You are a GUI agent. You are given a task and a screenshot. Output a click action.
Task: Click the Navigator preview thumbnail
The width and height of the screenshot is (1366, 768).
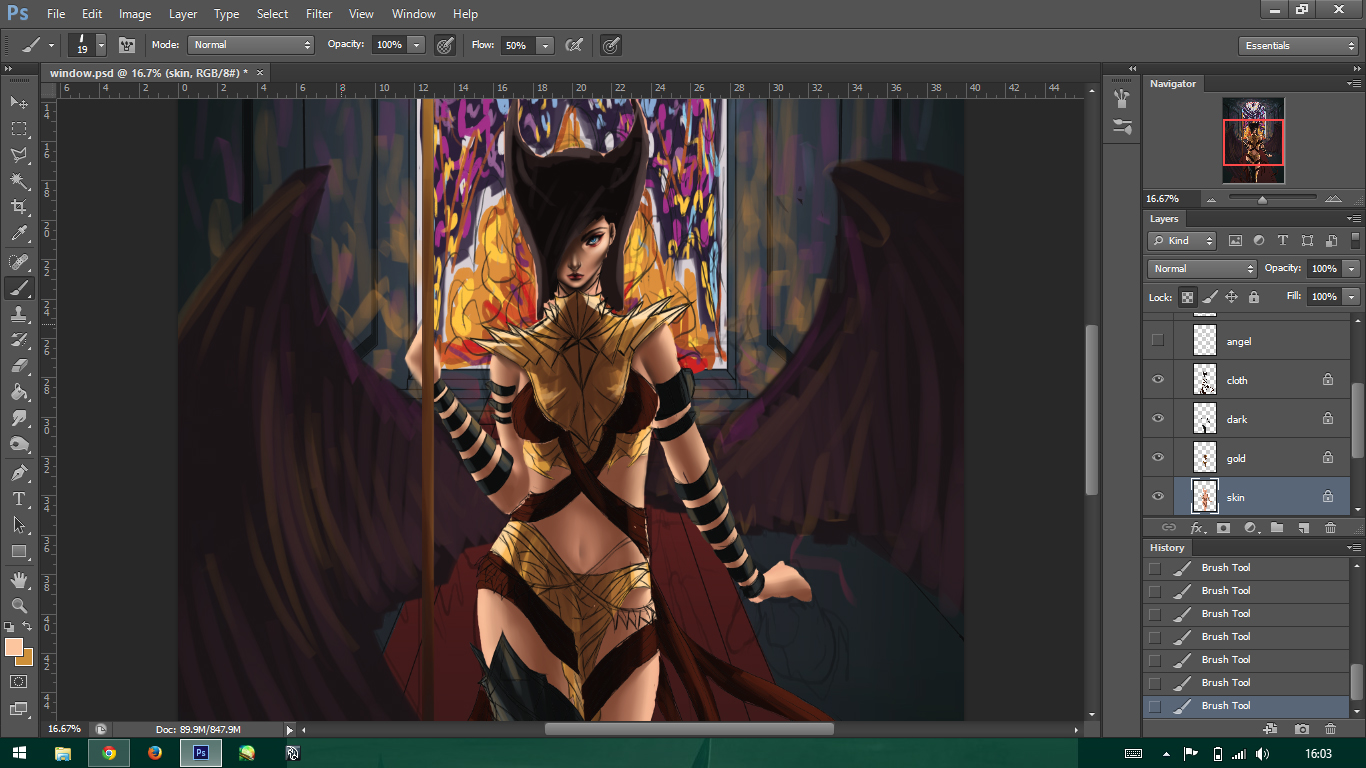(x=1253, y=140)
